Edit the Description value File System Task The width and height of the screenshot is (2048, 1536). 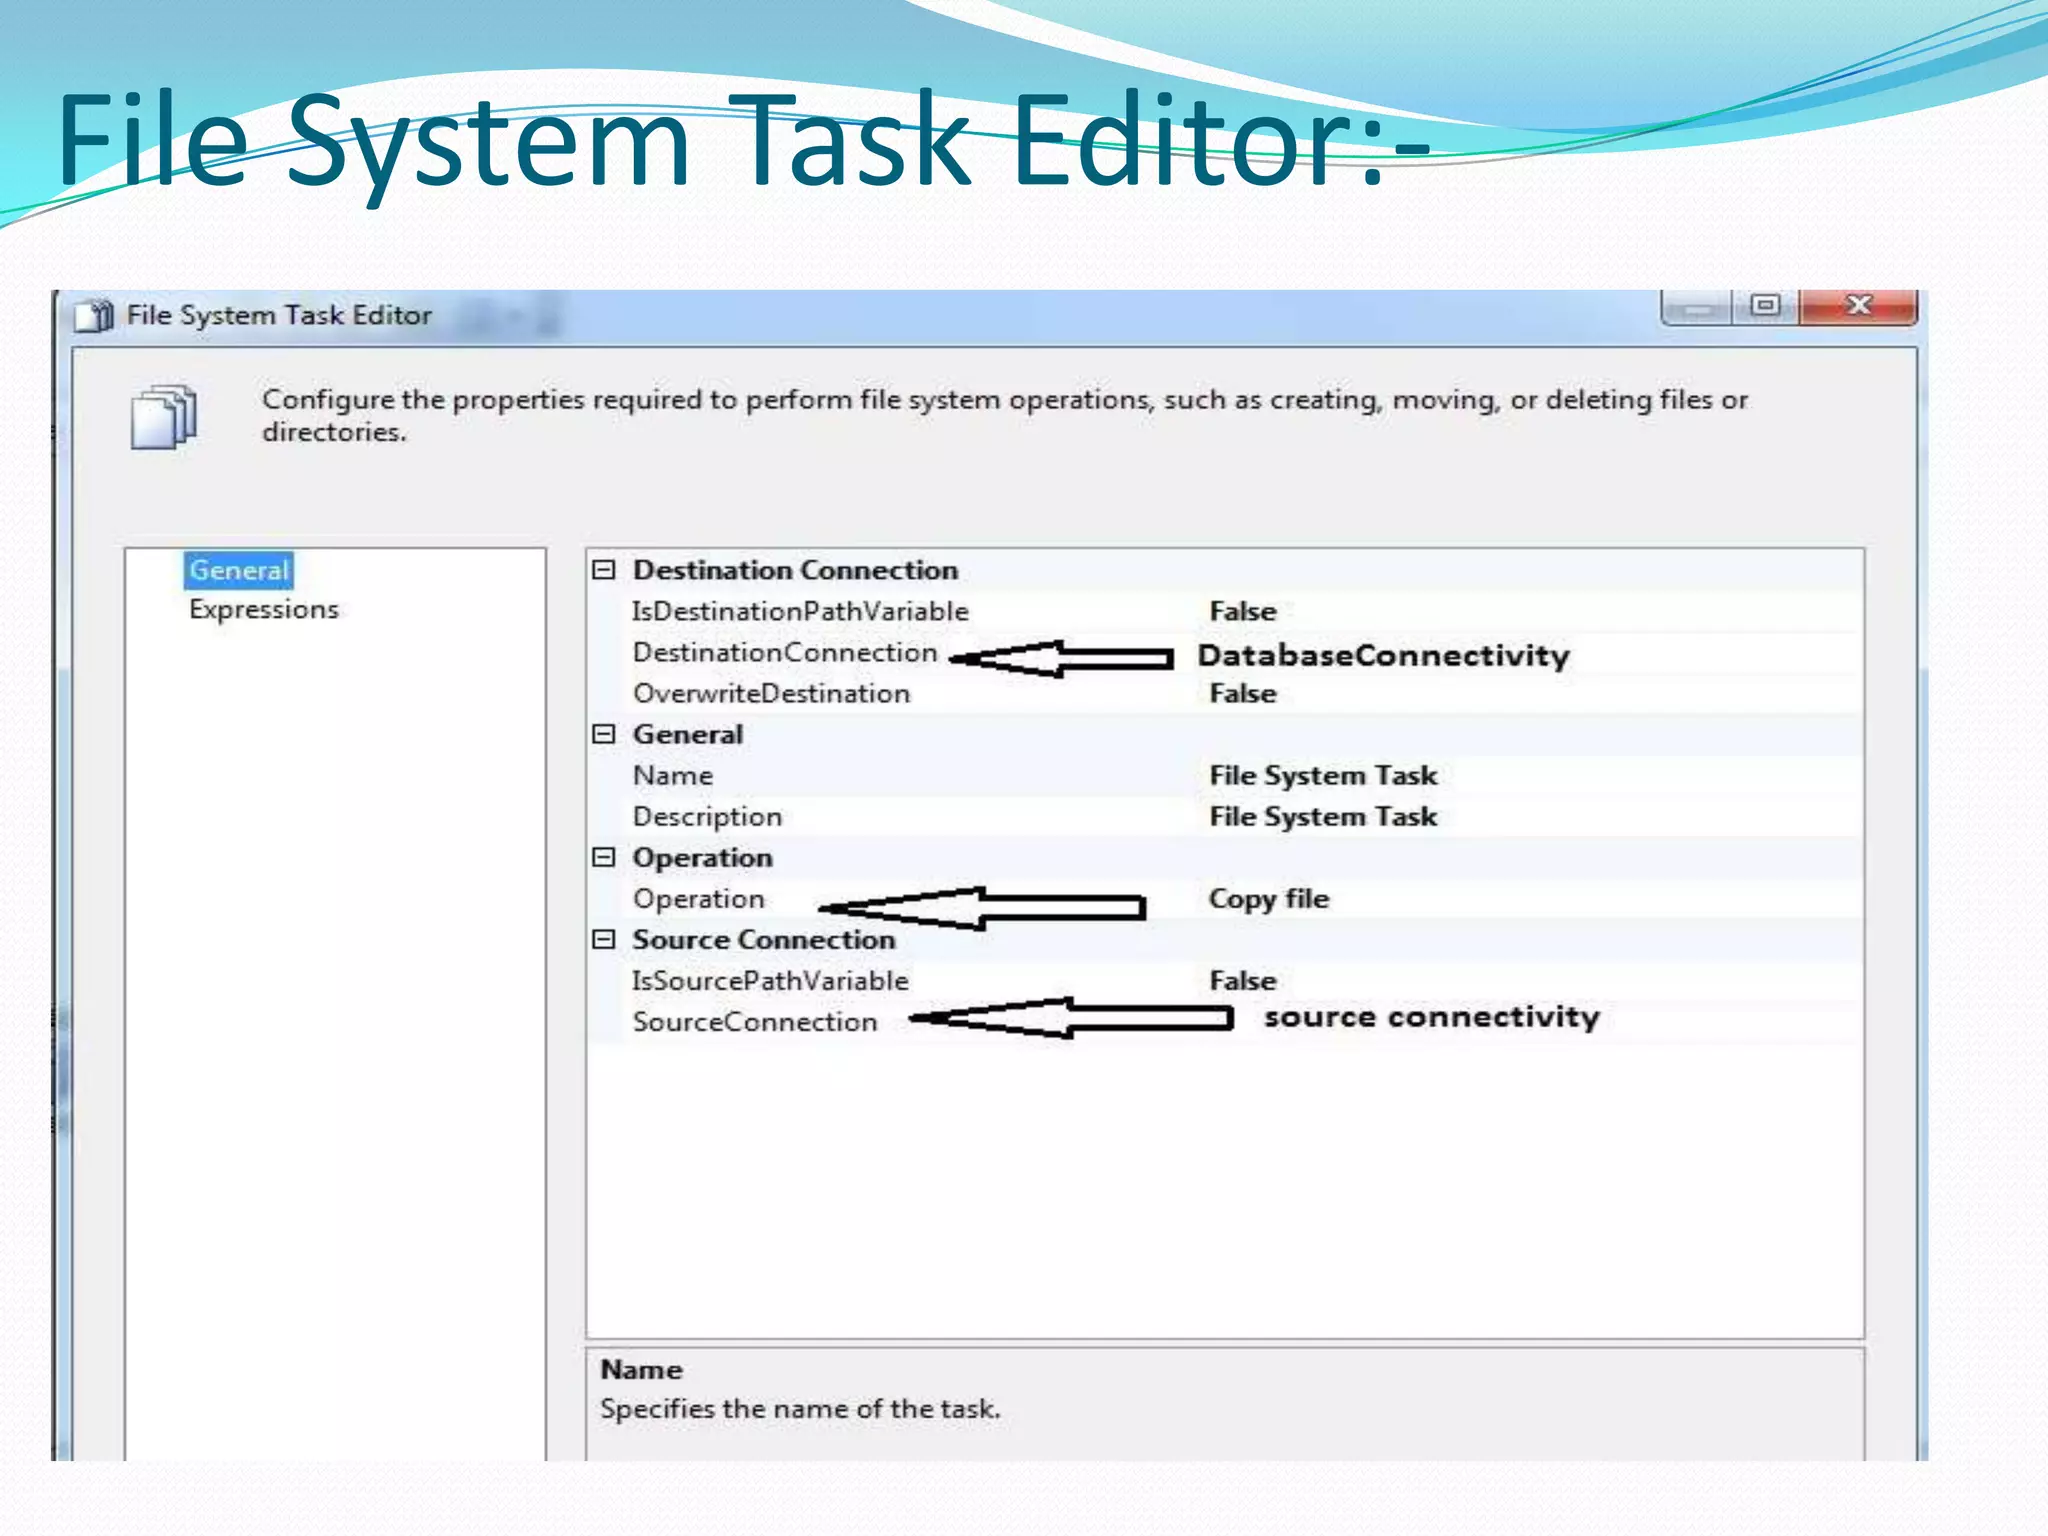coord(1323,816)
